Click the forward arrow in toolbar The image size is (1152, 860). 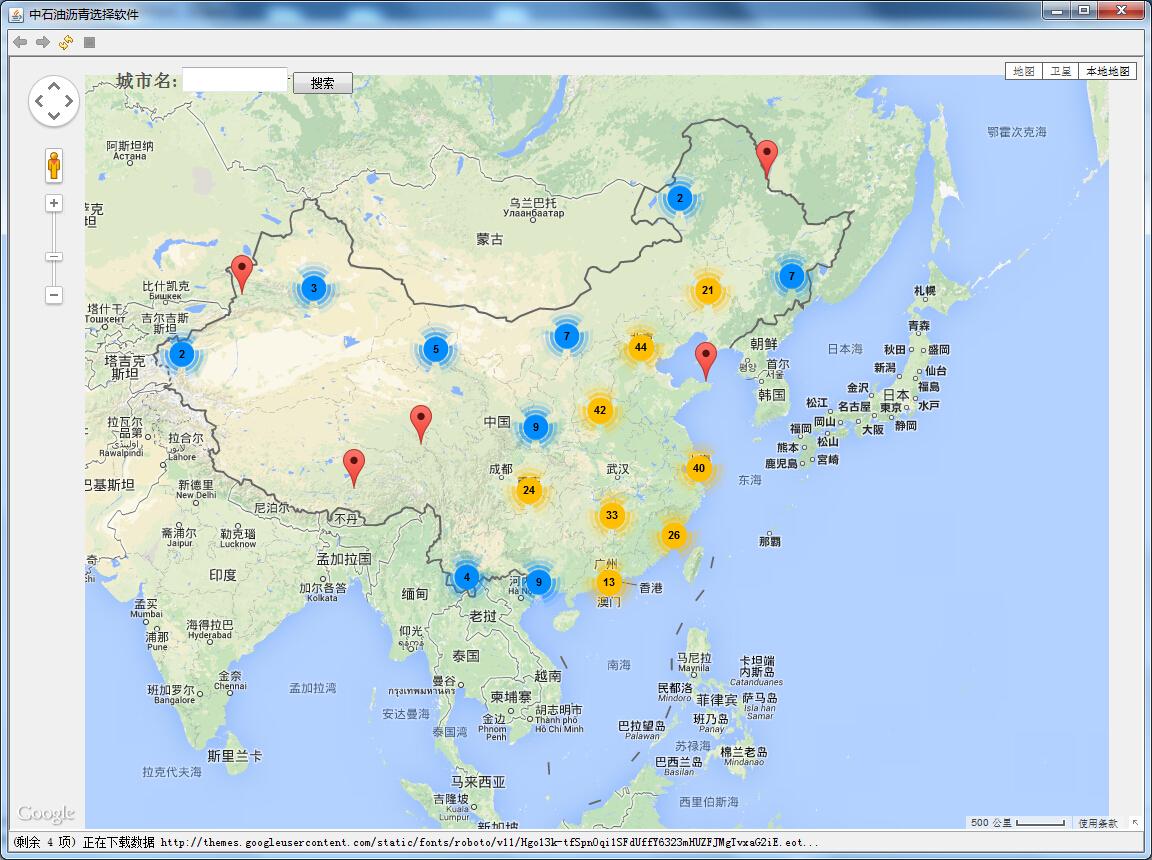click(x=43, y=42)
